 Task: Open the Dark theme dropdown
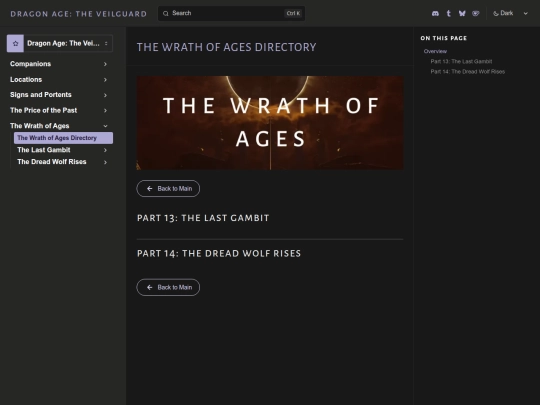(x=511, y=13)
